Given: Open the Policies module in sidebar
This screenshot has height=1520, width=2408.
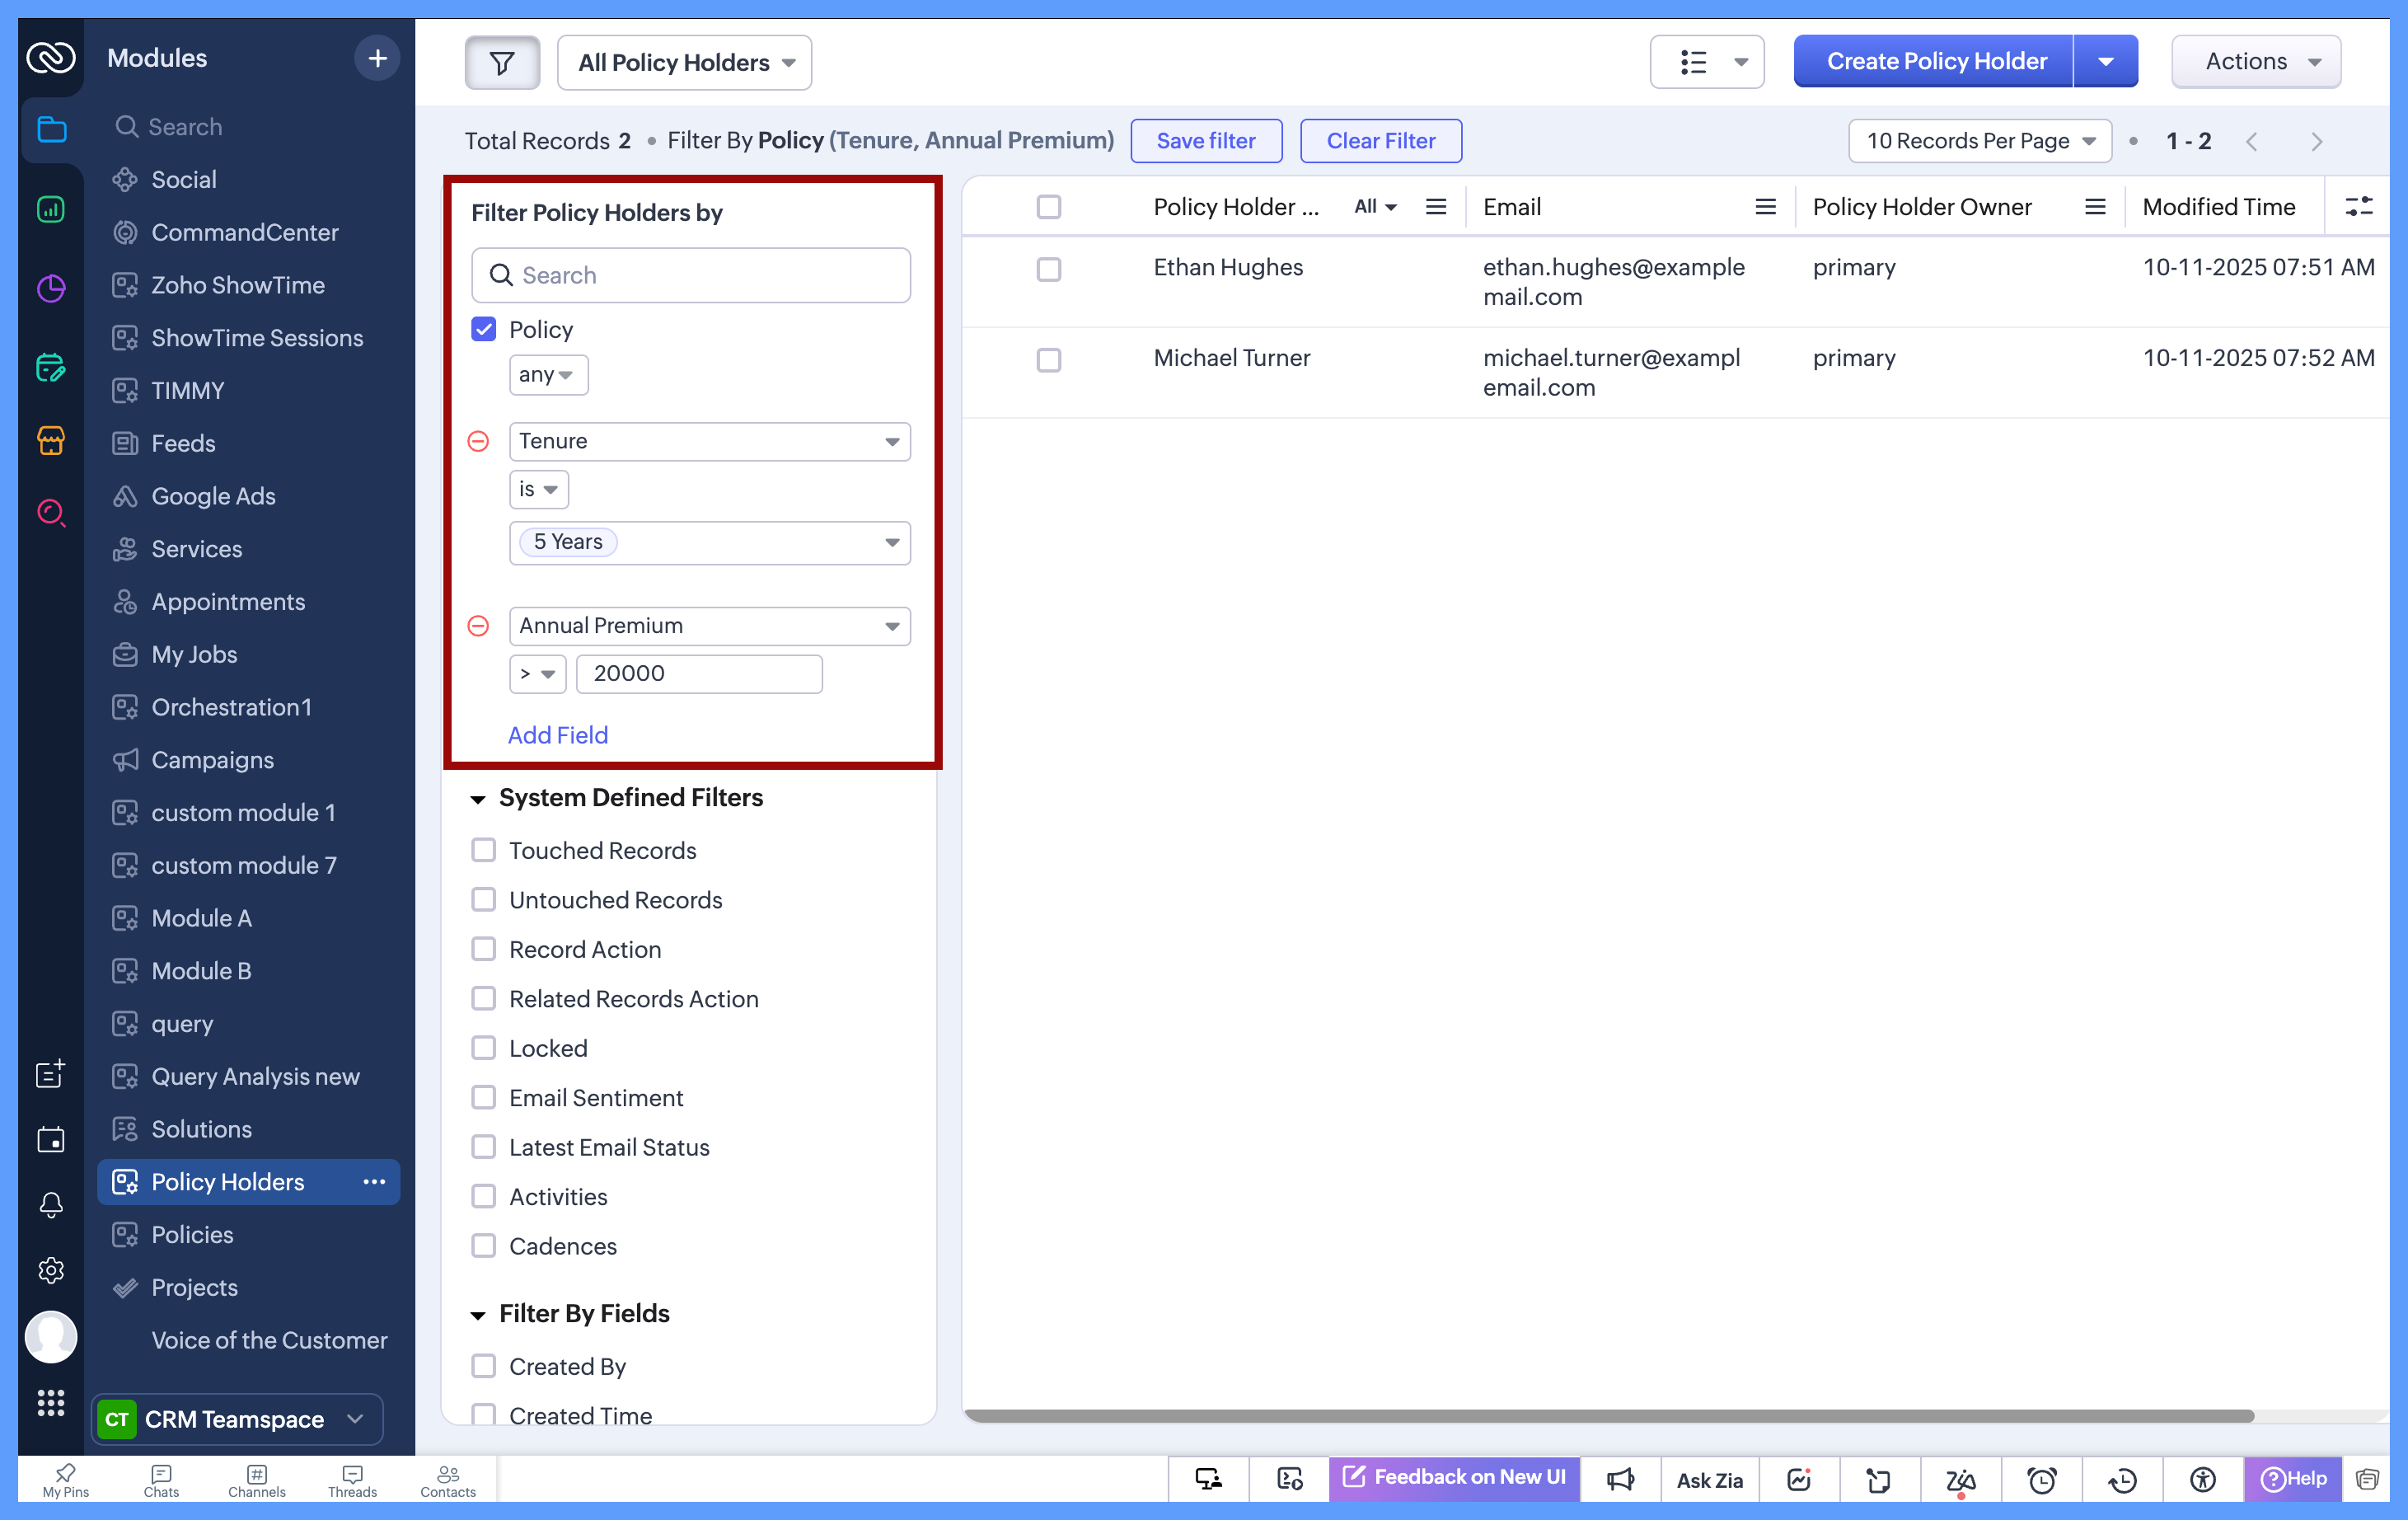Looking at the screenshot, I should pyautogui.click(x=192, y=1235).
